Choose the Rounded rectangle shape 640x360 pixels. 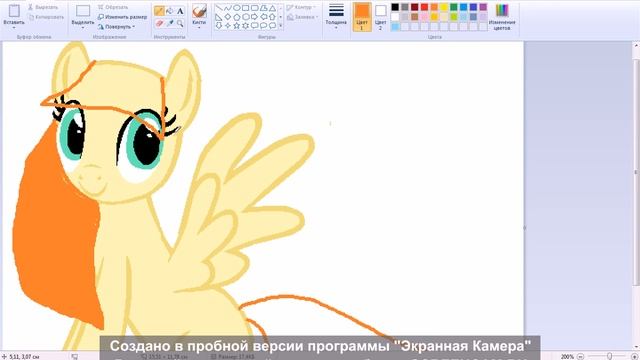point(255,8)
